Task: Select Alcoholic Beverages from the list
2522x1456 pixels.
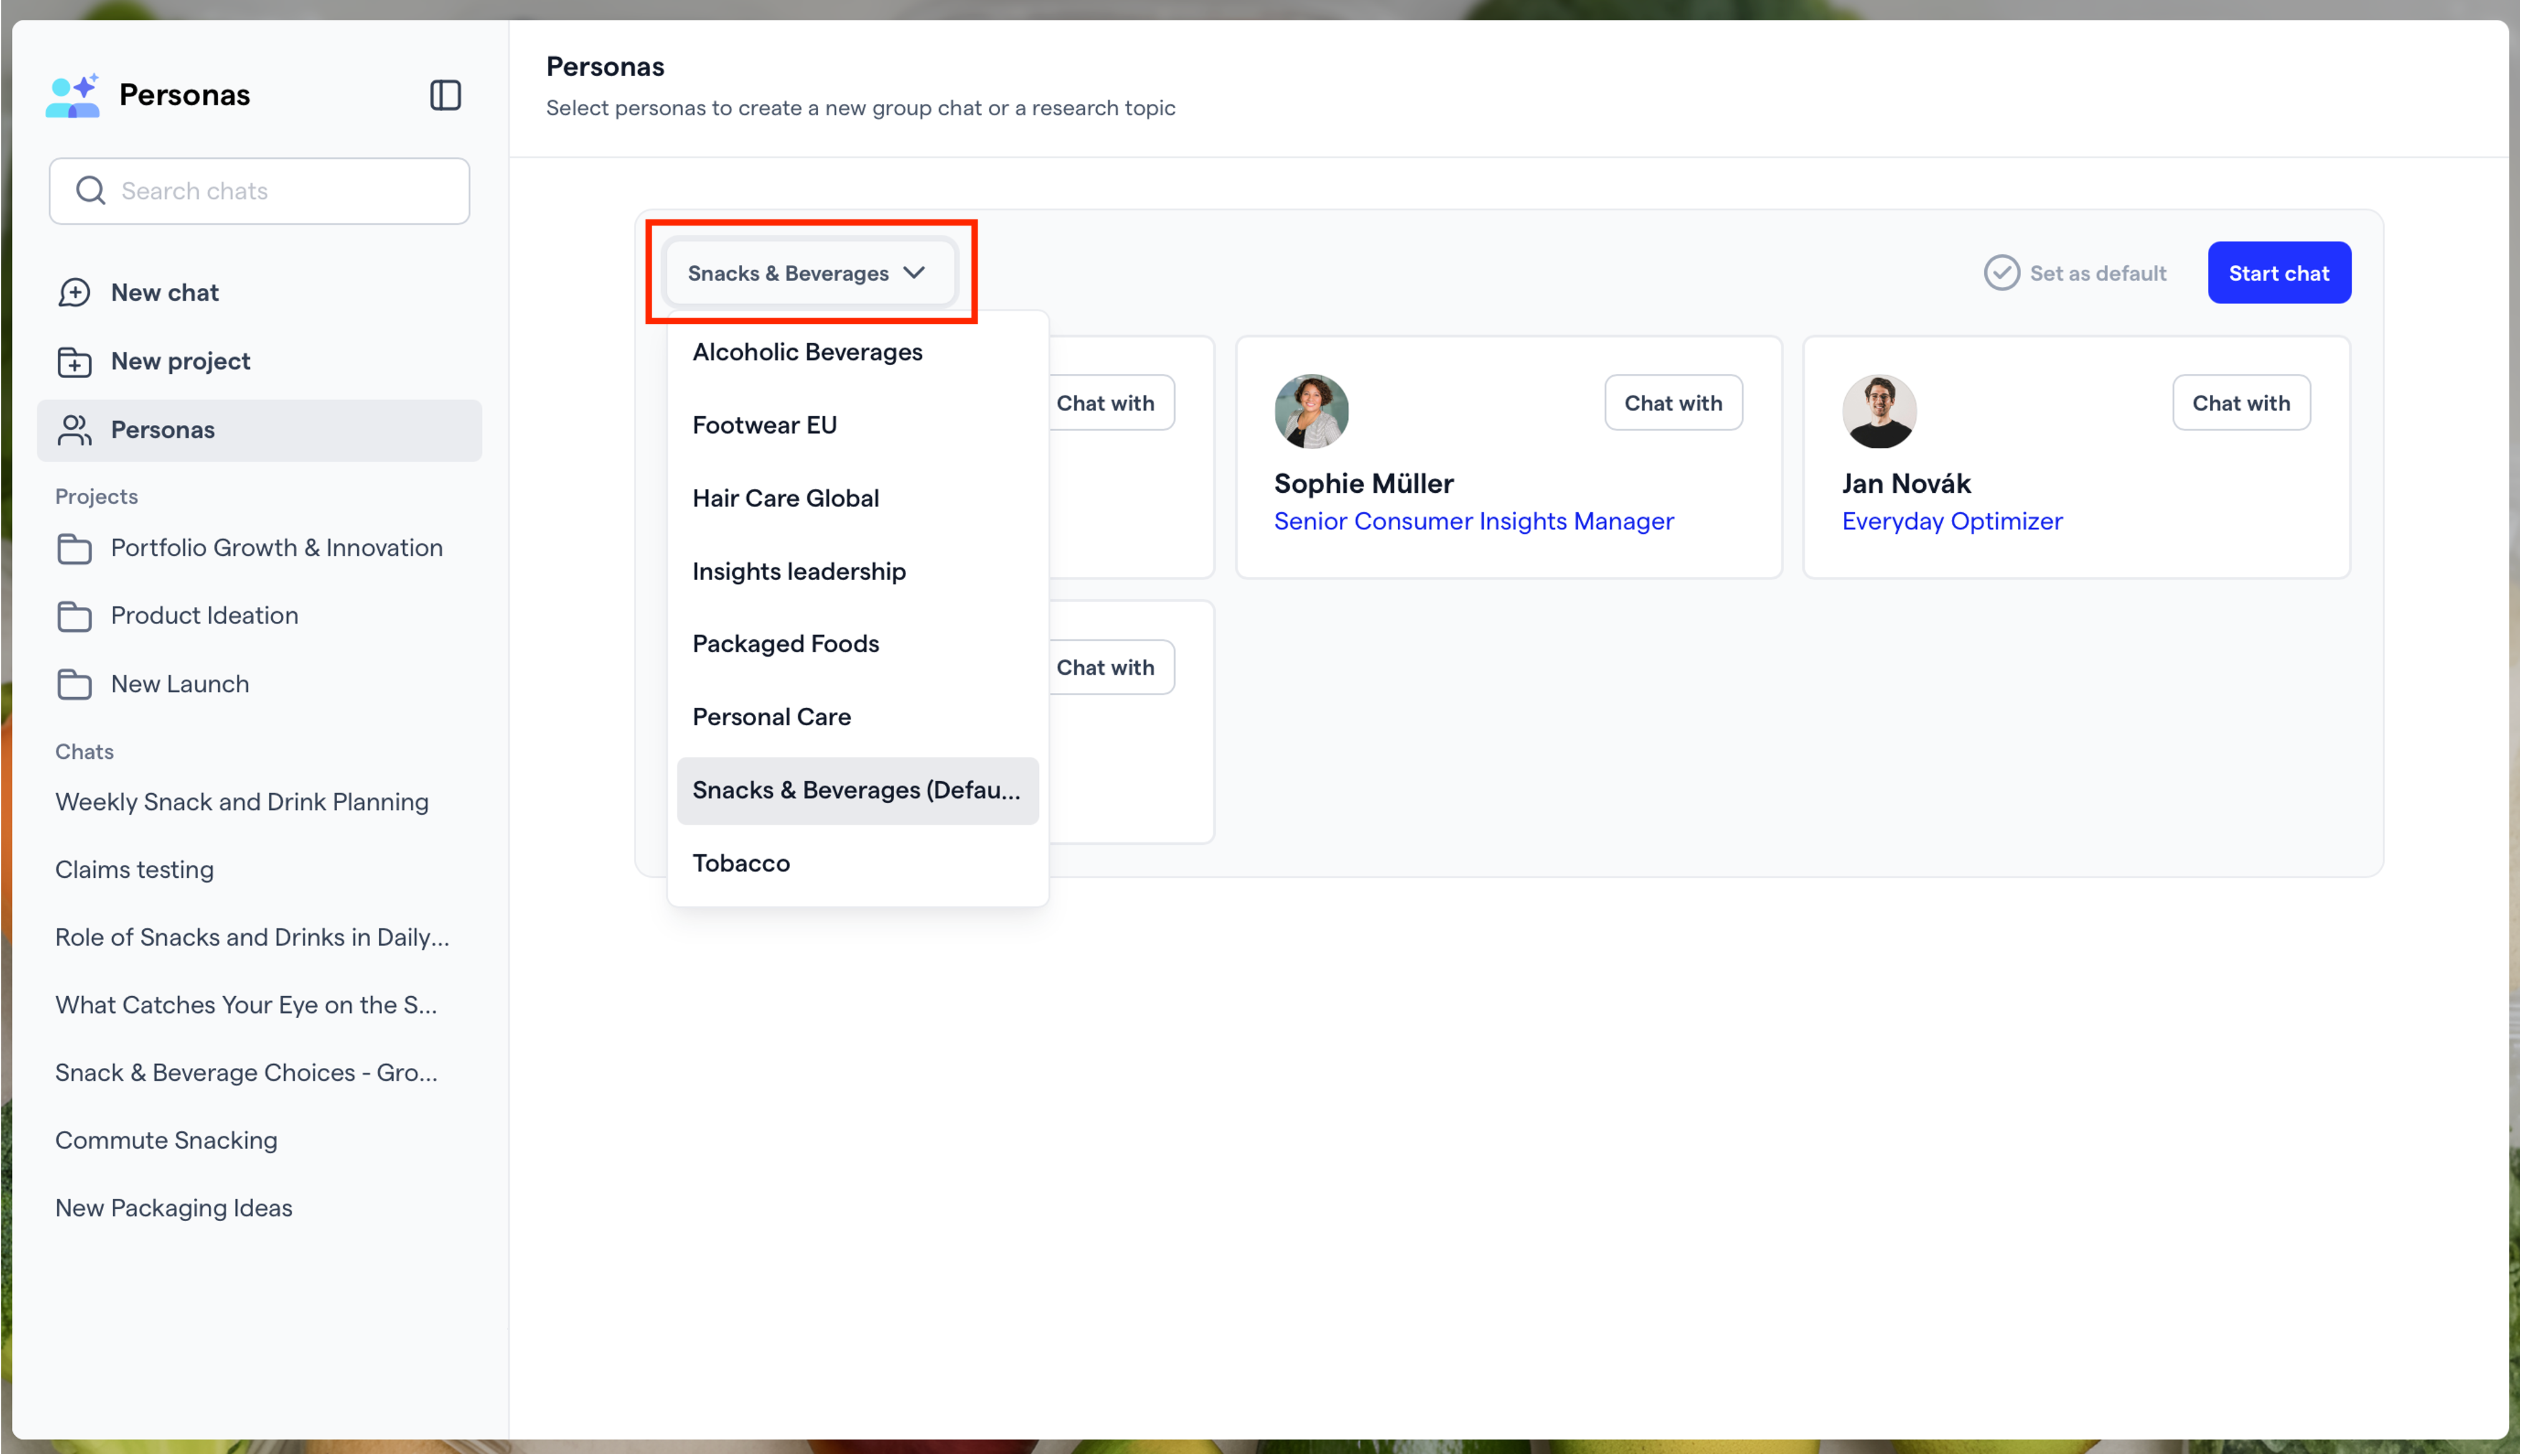Action: (x=858, y=352)
